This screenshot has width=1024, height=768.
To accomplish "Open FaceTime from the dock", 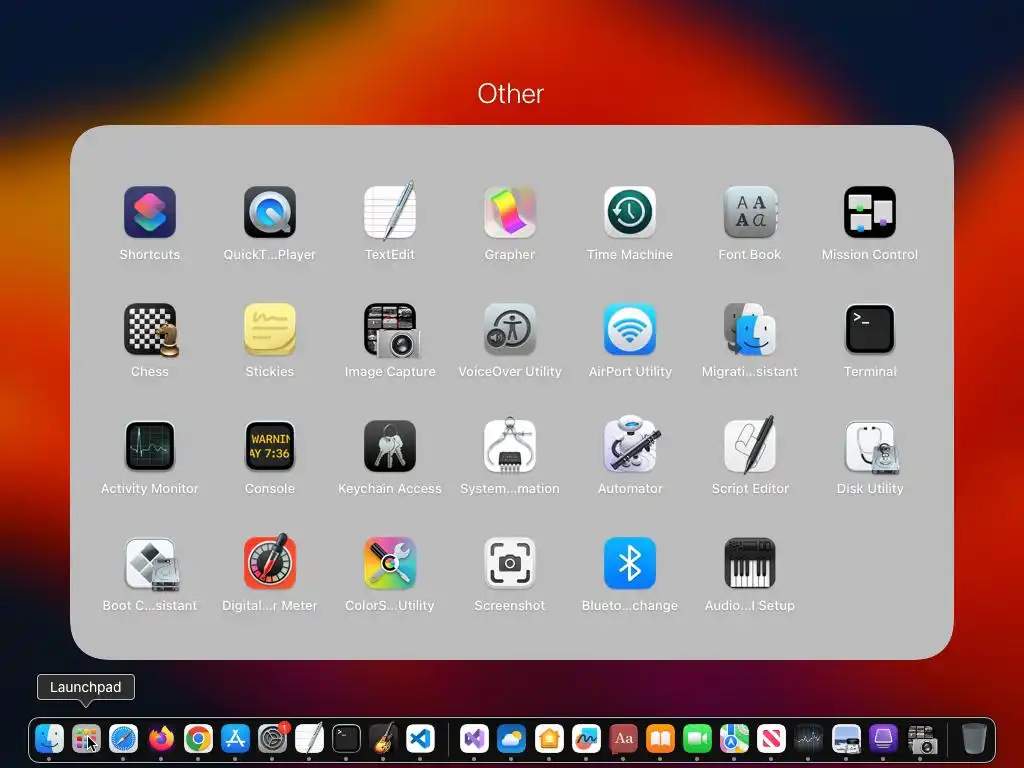I will tap(697, 739).
